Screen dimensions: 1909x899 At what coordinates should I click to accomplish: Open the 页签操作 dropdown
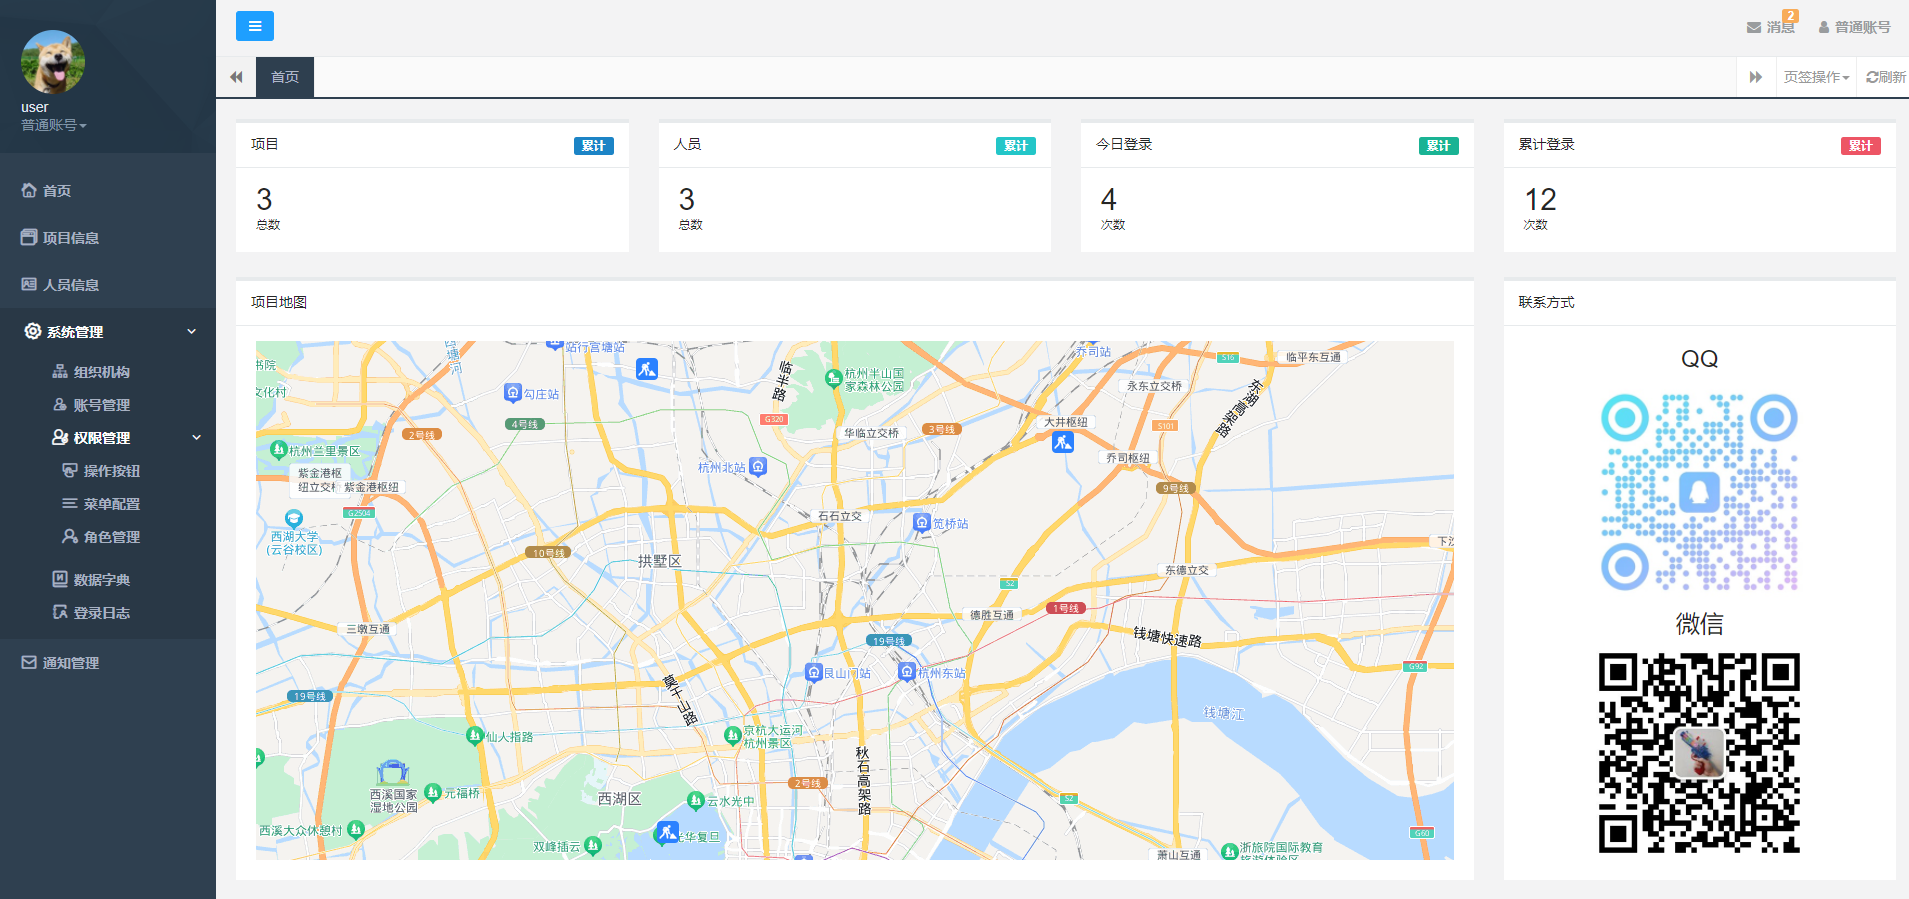point(1815,77)
